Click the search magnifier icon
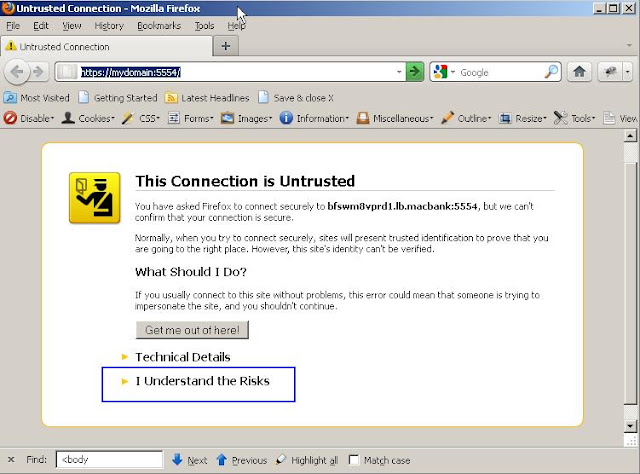This screenshot has height=474, width=640. tap(551, 72)
